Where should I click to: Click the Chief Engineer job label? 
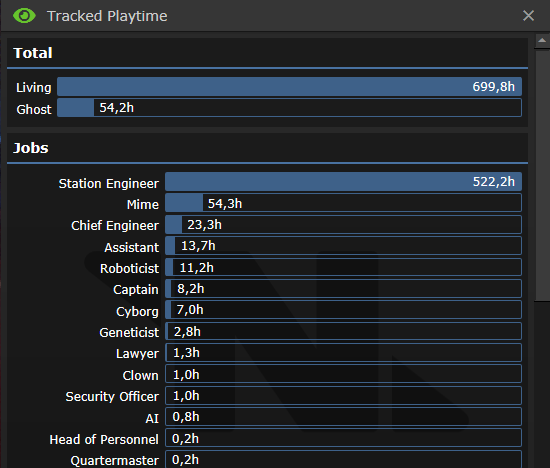115,226
